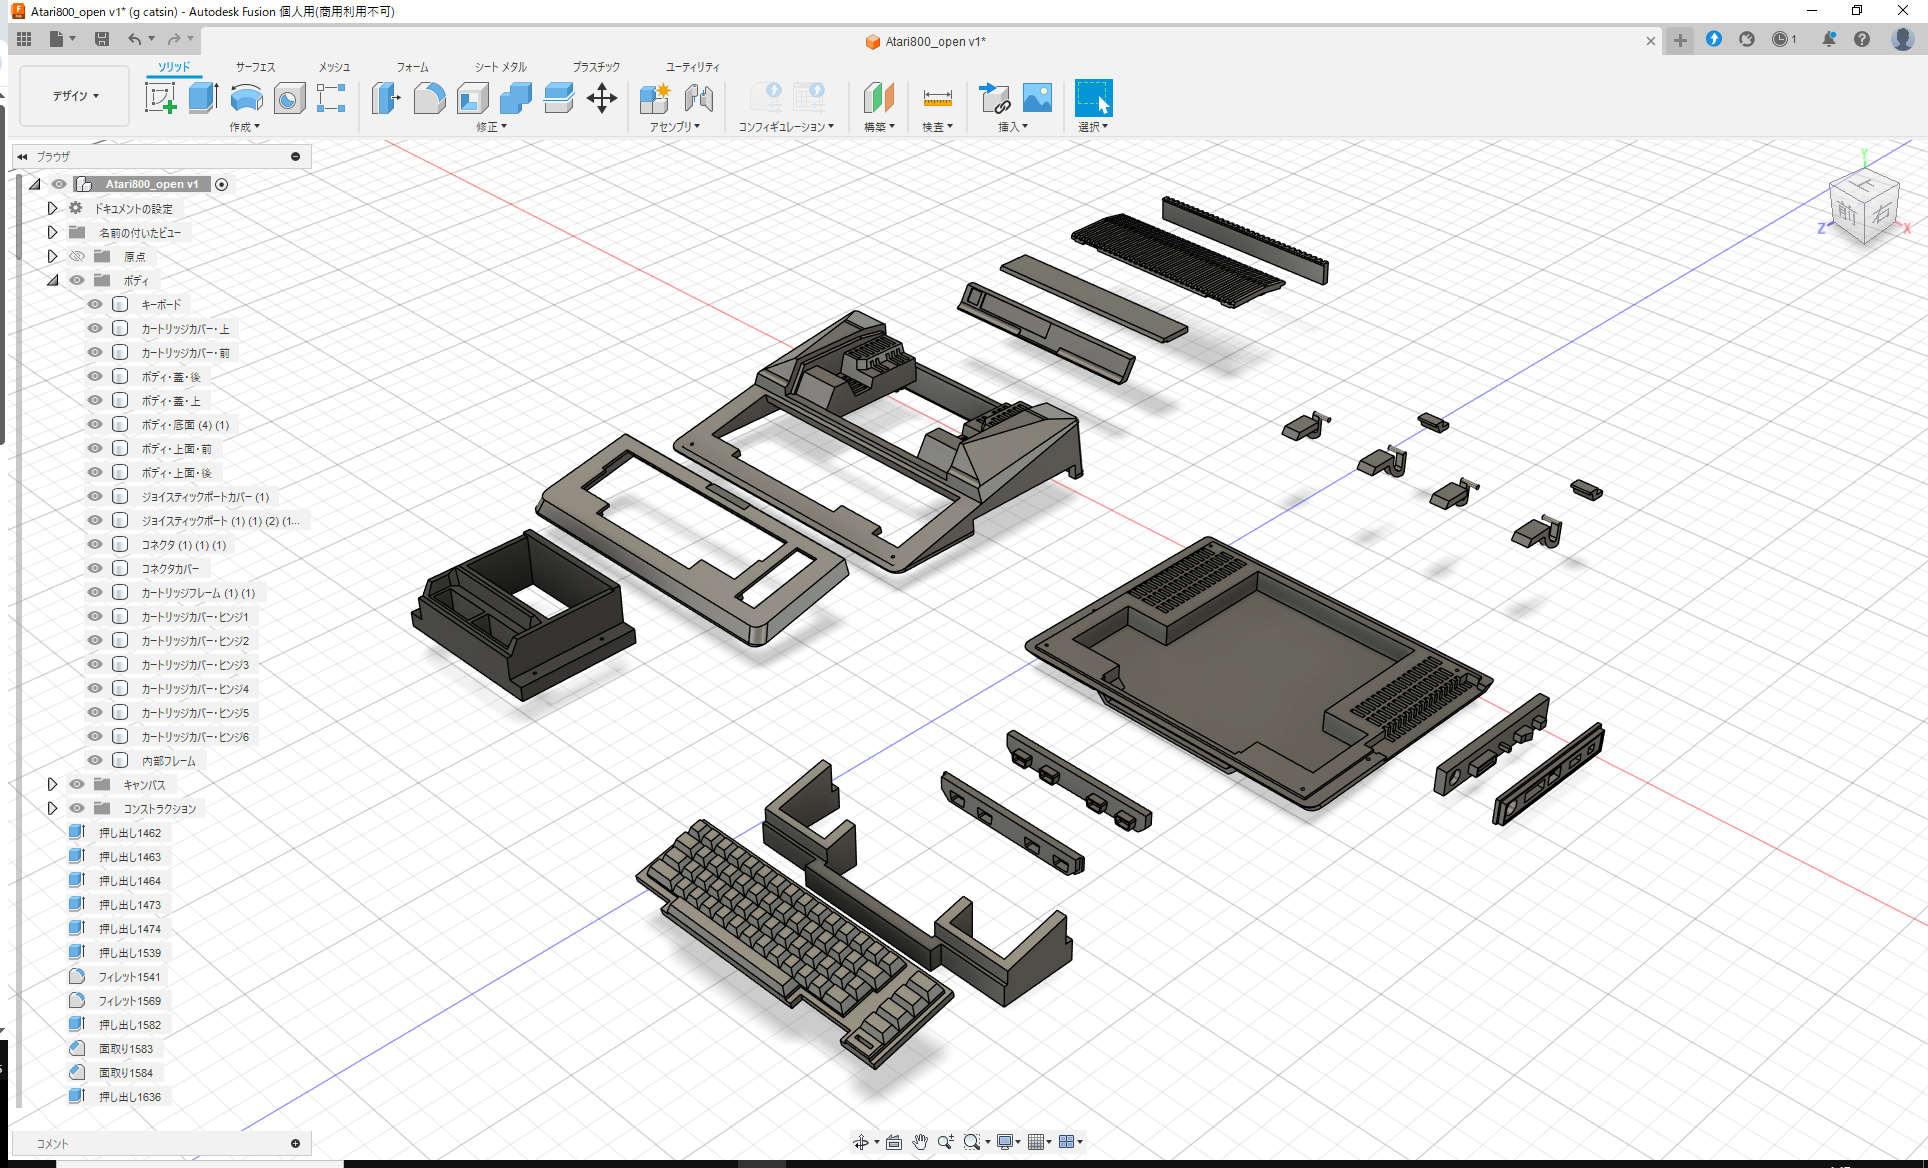
Task: Select the Move/Copy tool
Action: pyautogui.click(x=602, y=98)
